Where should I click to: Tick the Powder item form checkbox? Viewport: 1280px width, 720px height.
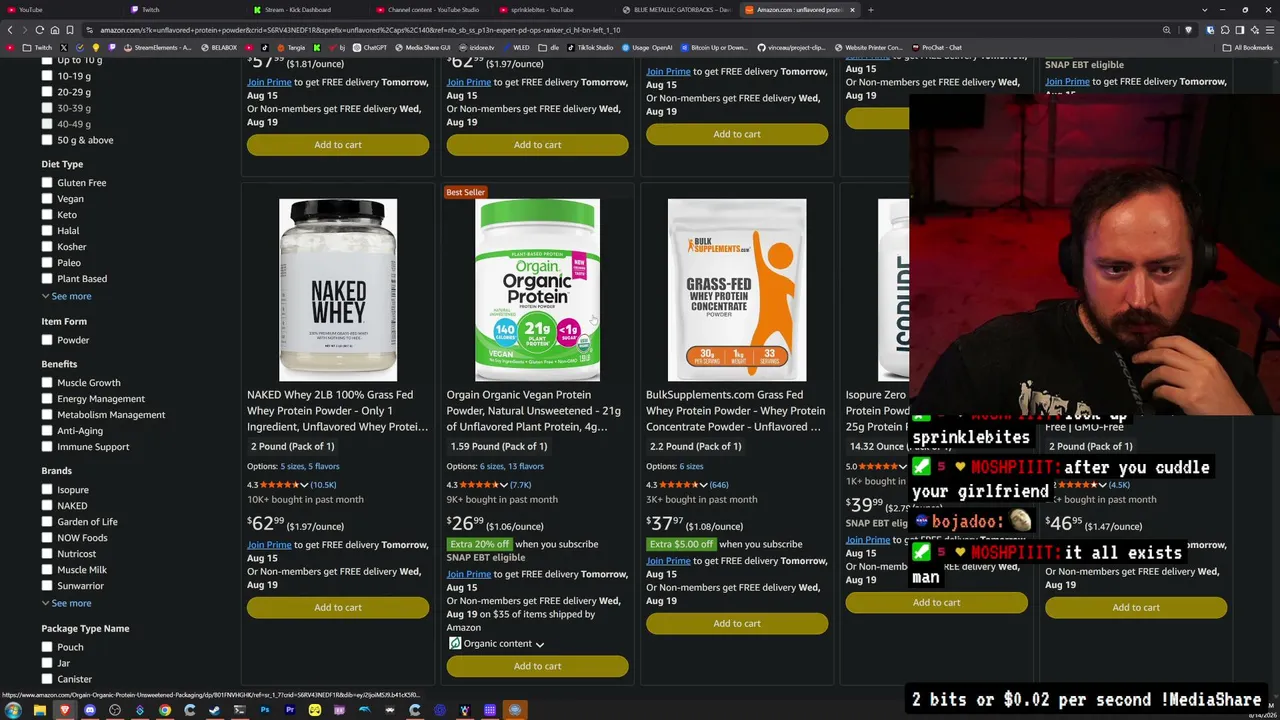(47, 340)
